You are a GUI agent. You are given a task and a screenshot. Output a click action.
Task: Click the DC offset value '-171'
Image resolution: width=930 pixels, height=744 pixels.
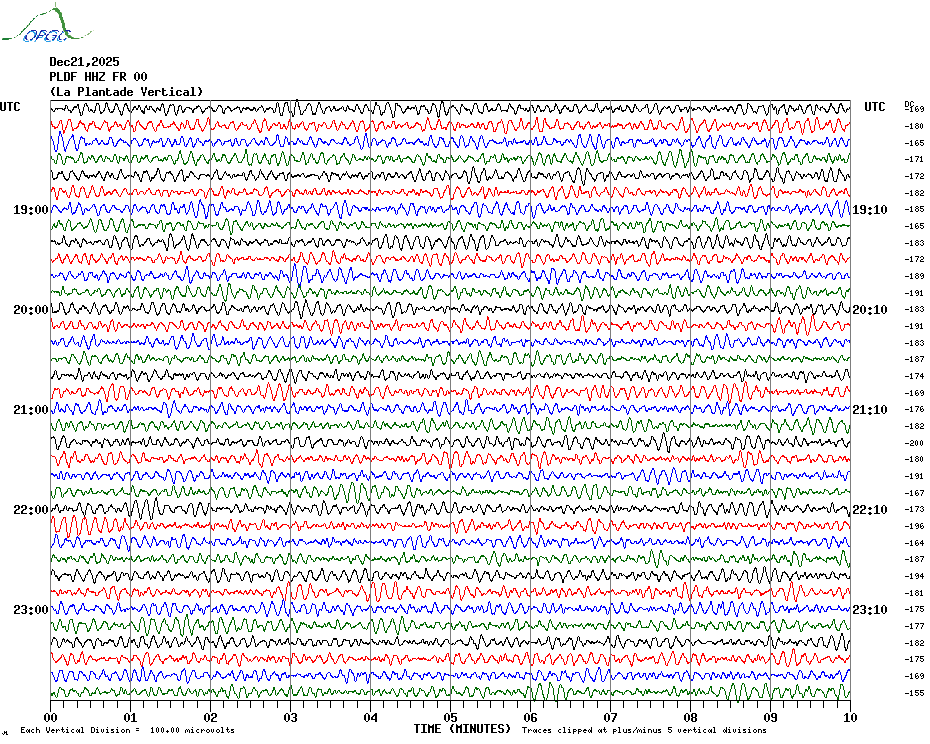click(x=914, y=160)
